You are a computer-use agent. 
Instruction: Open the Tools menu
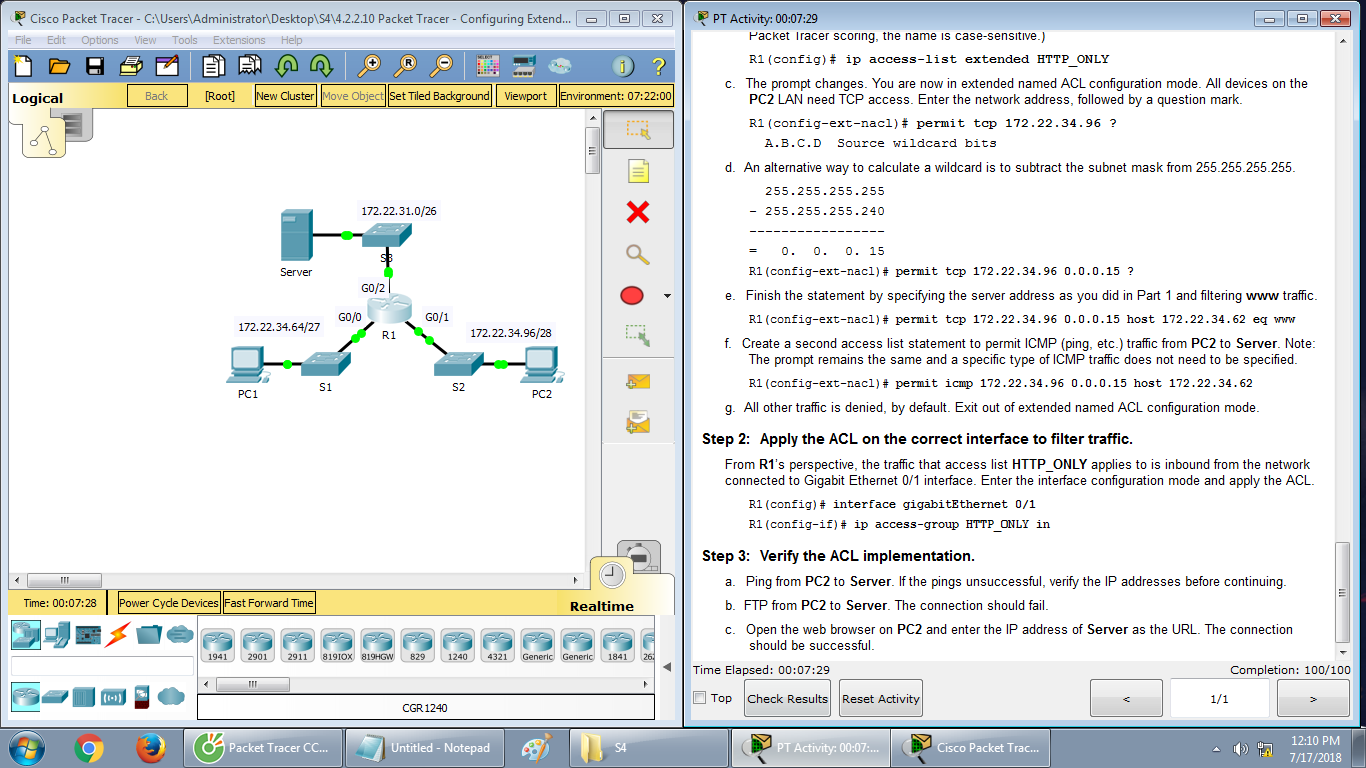(185, 40)
